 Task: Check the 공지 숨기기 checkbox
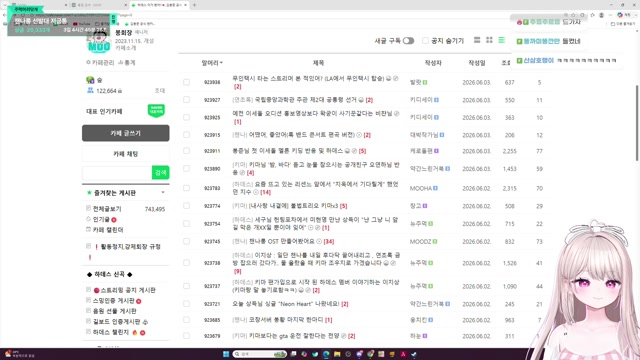click(x=425, y=41)
